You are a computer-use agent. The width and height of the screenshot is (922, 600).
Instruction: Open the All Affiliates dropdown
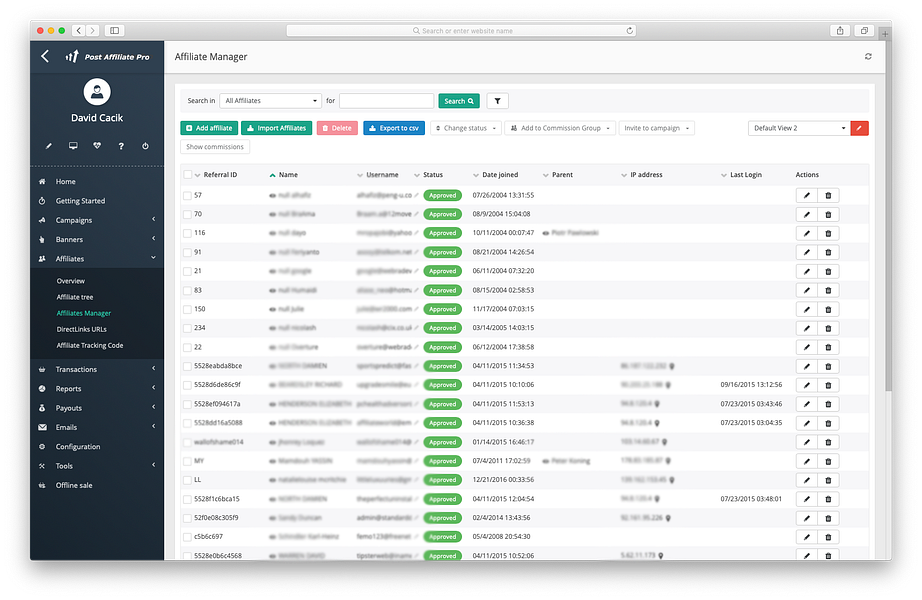(270, 100)
